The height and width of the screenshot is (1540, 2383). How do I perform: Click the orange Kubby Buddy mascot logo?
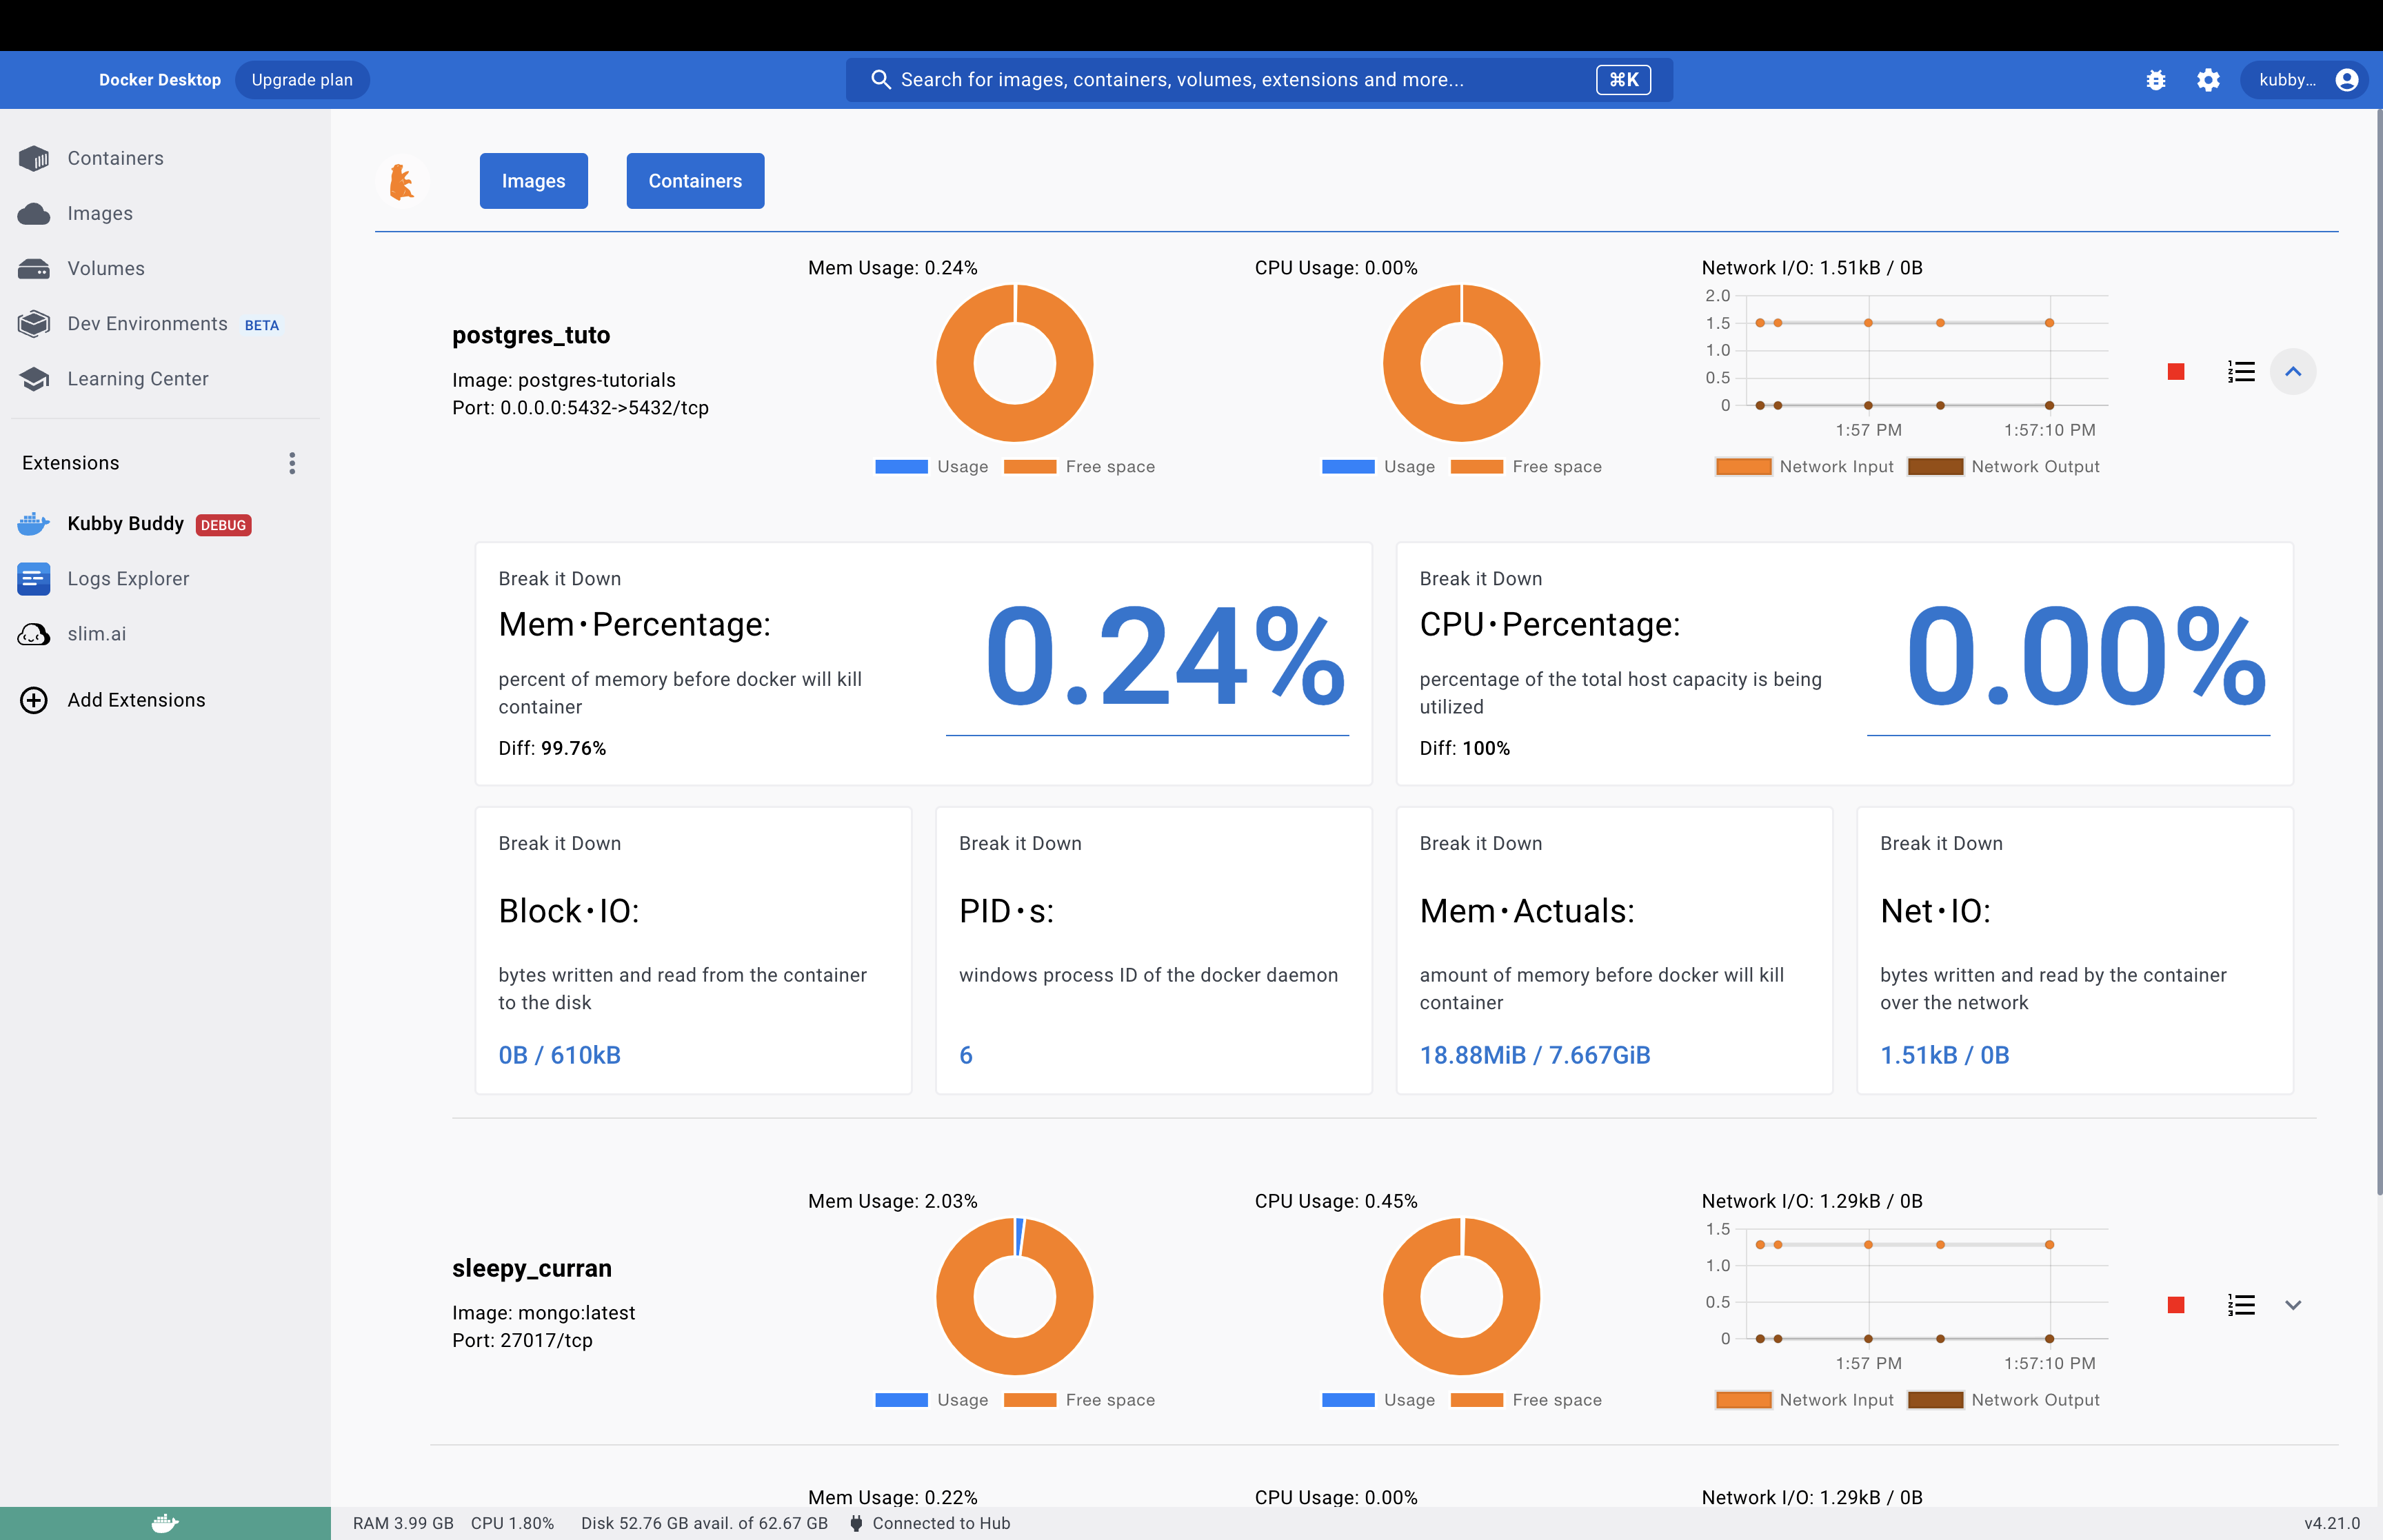pyautogui.click(x=402, y=182)
